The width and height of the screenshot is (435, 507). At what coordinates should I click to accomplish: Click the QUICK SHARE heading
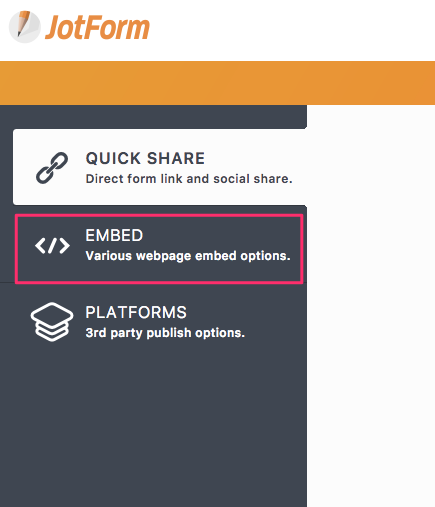[x=145, y=158]
